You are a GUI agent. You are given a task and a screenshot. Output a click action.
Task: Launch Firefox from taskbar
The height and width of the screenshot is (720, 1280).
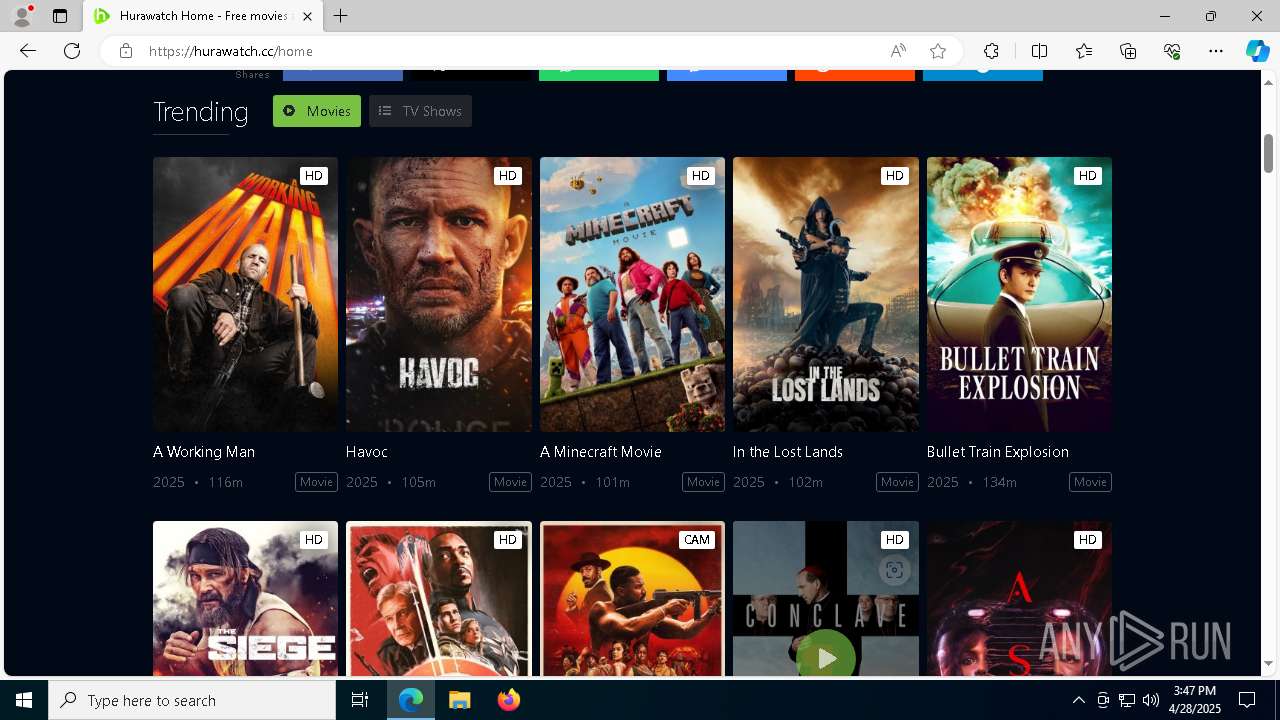coord(508,700)
